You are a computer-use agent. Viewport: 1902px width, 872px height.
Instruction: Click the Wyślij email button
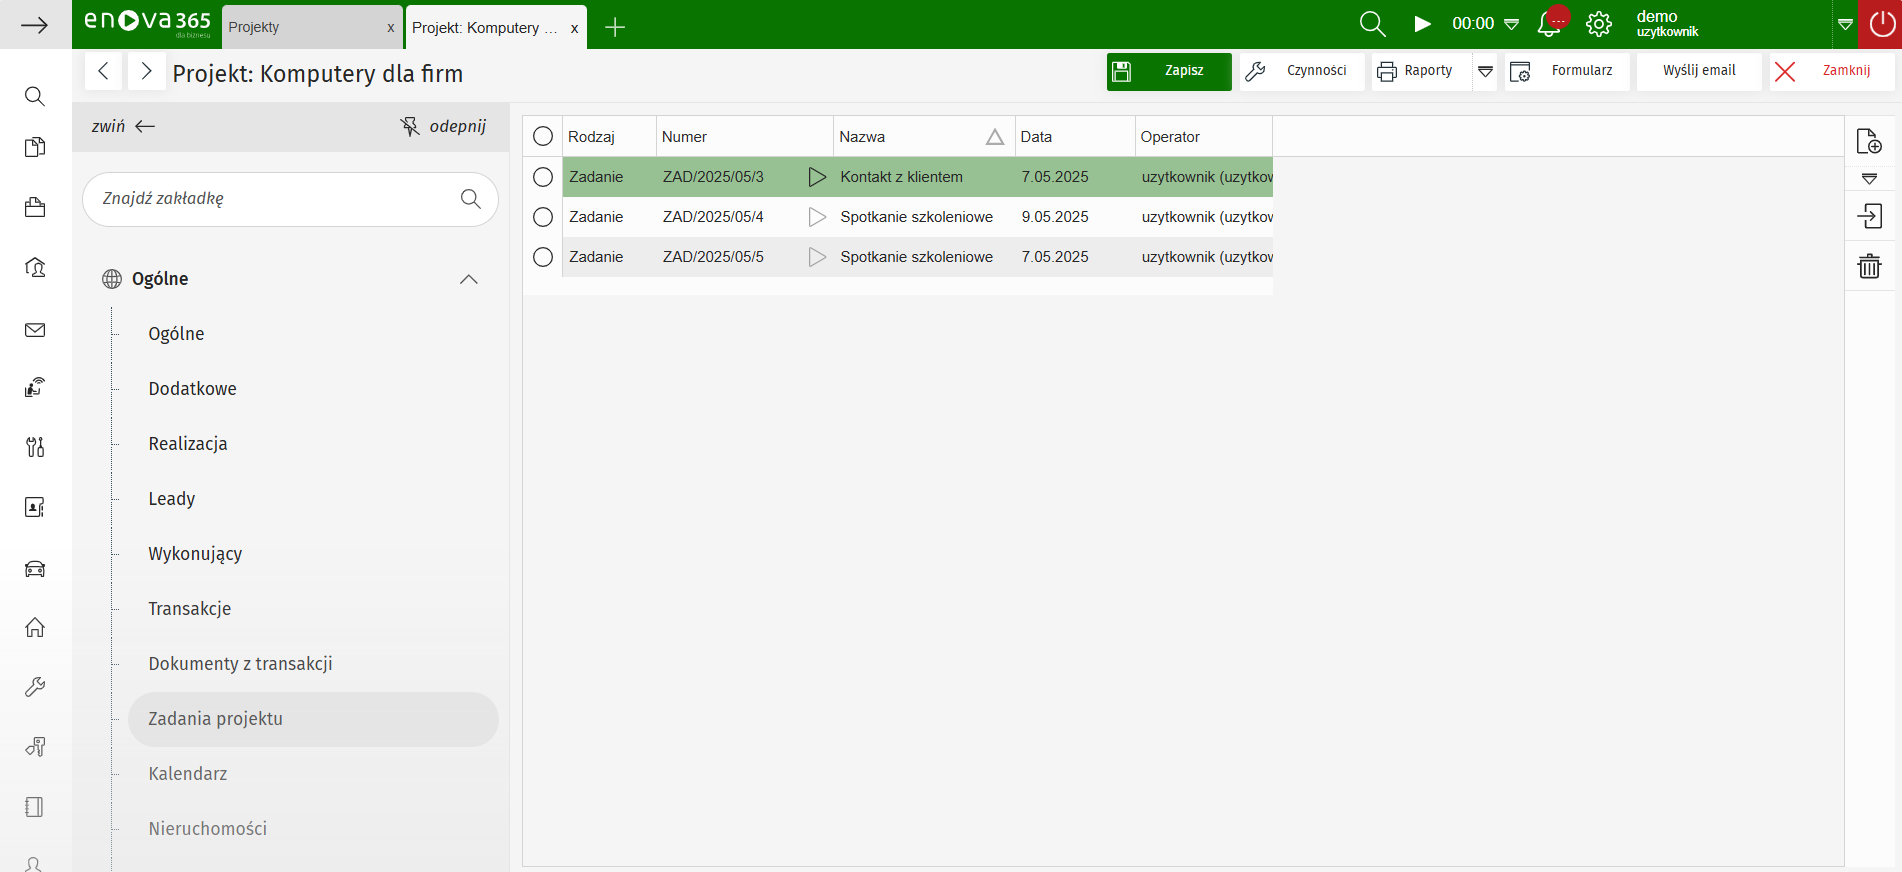point(1698,71)
